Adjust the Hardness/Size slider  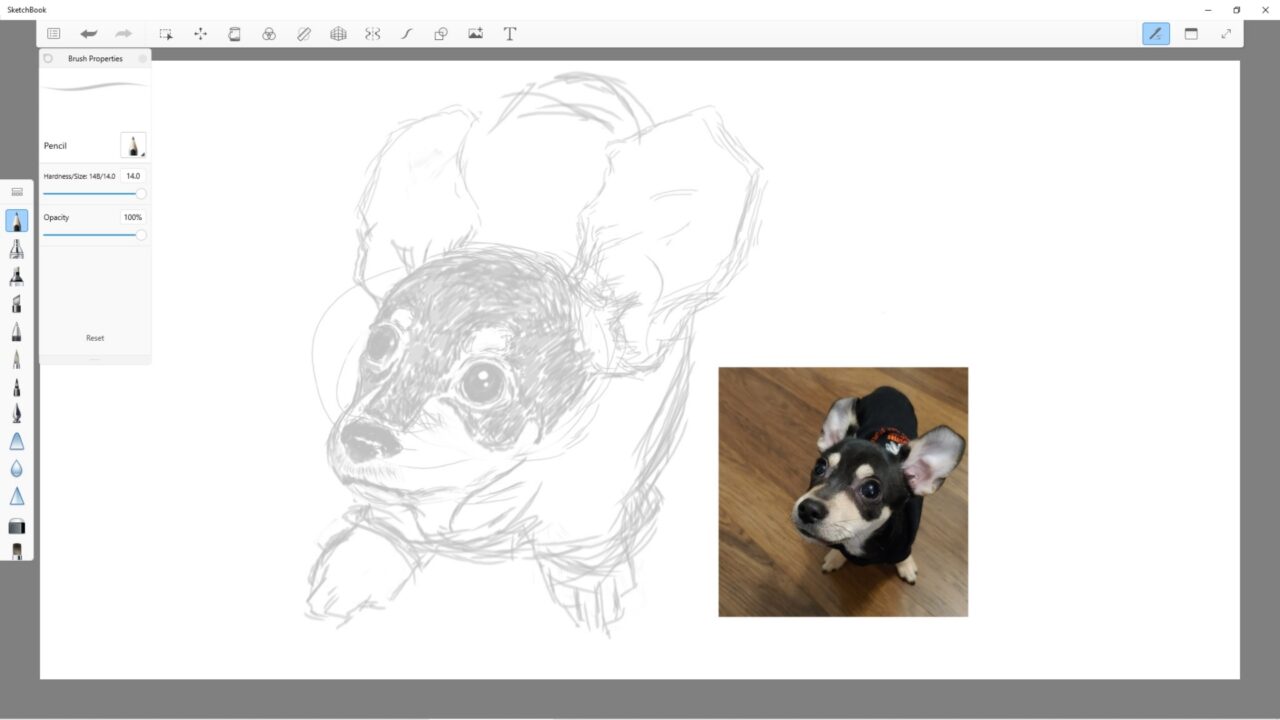94,193
